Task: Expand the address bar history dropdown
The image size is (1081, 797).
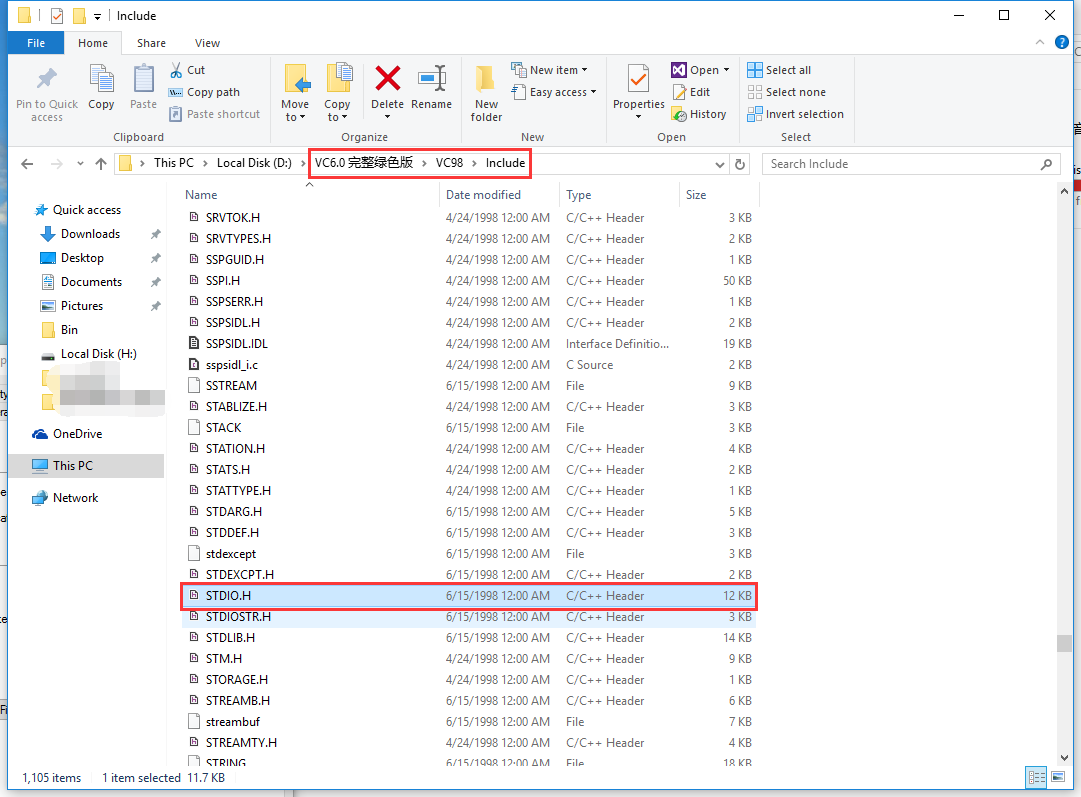Action: coord(720,164)
